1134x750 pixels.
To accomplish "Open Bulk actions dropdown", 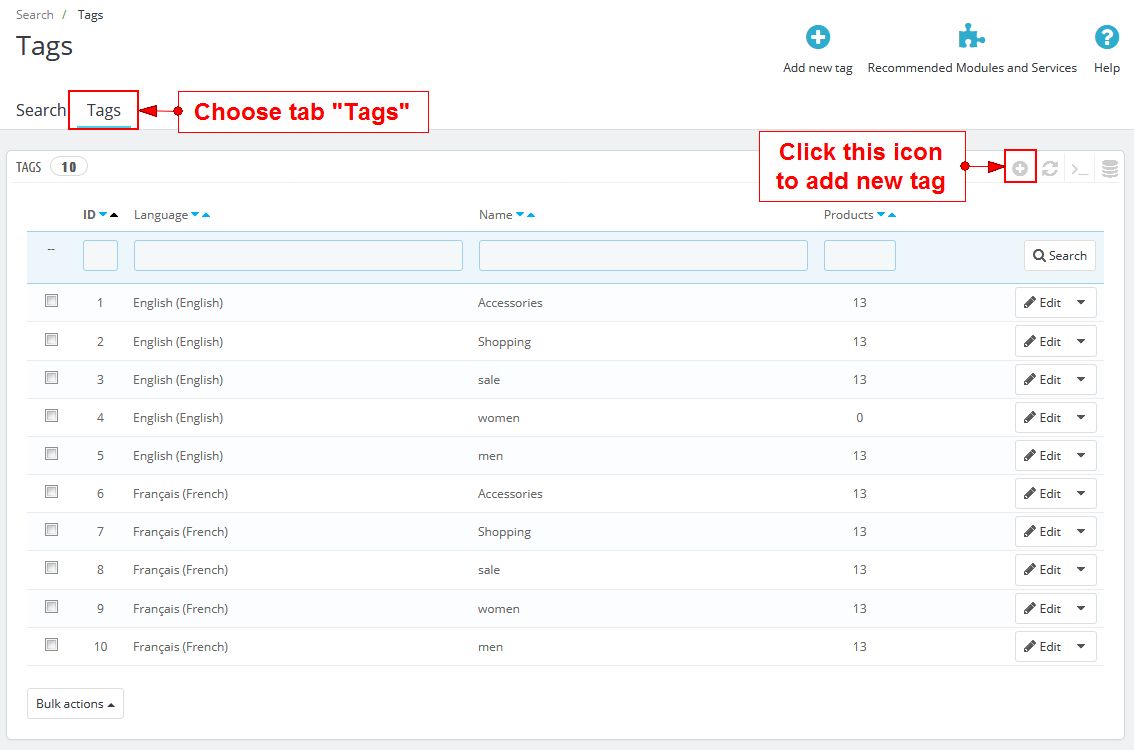I will pos(75,704).
